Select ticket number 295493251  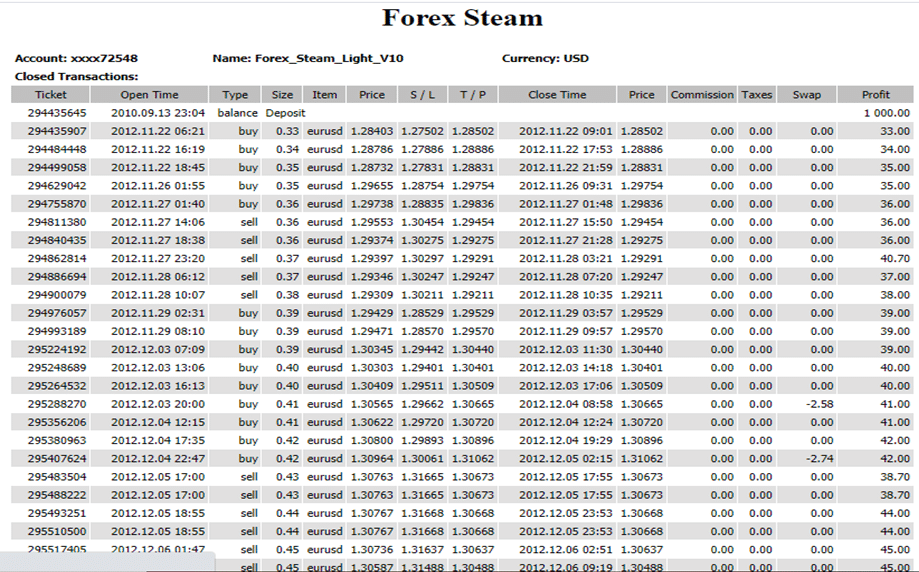pyautogui.click(x=57, y=512)
